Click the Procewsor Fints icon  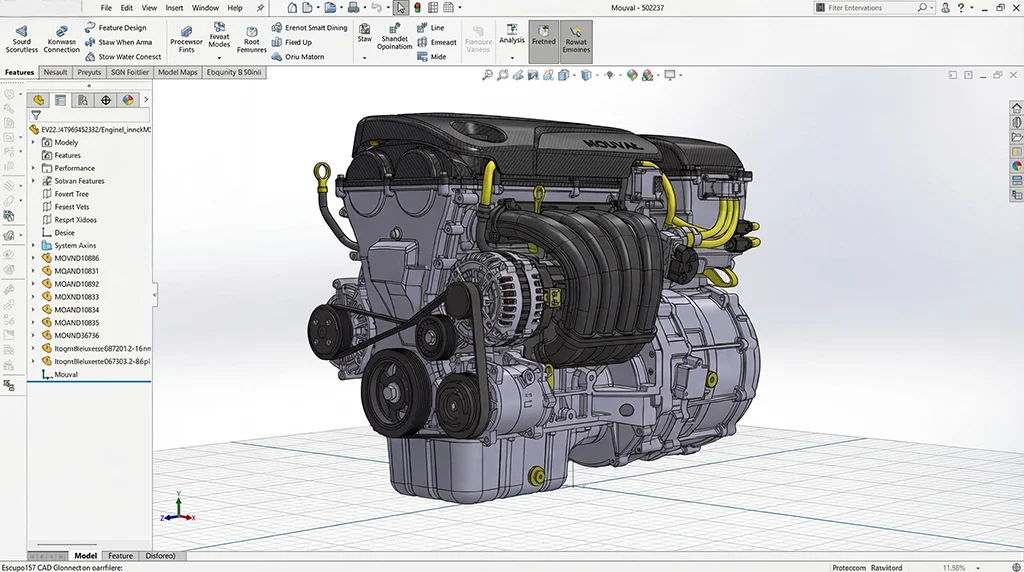[x=186, y=32]
